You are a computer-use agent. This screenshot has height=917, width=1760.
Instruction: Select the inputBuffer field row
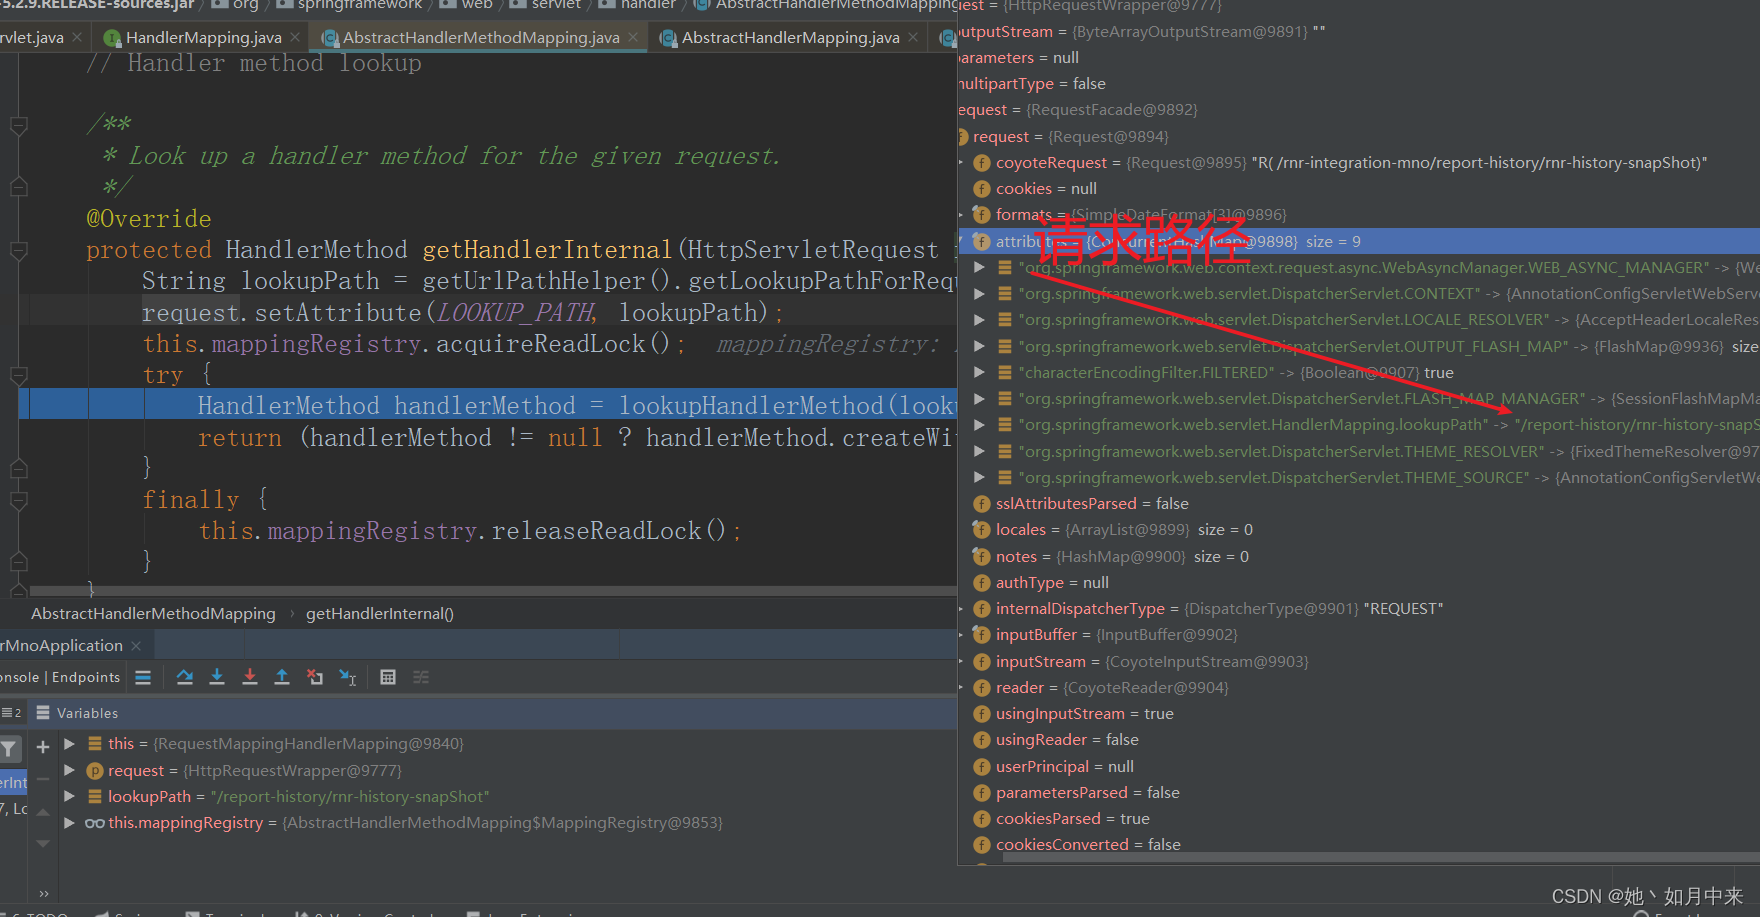tap(1116, 634)
